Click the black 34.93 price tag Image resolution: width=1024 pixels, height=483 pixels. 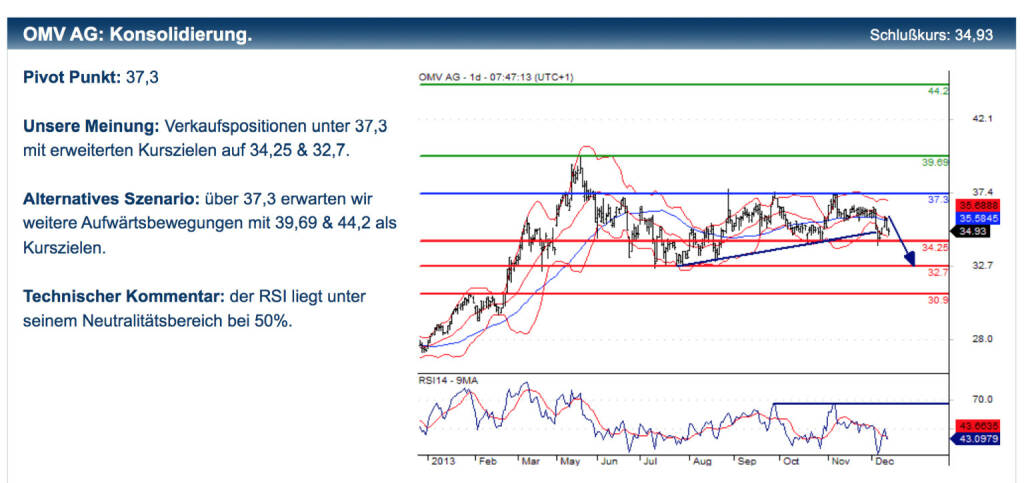point(970,231)
